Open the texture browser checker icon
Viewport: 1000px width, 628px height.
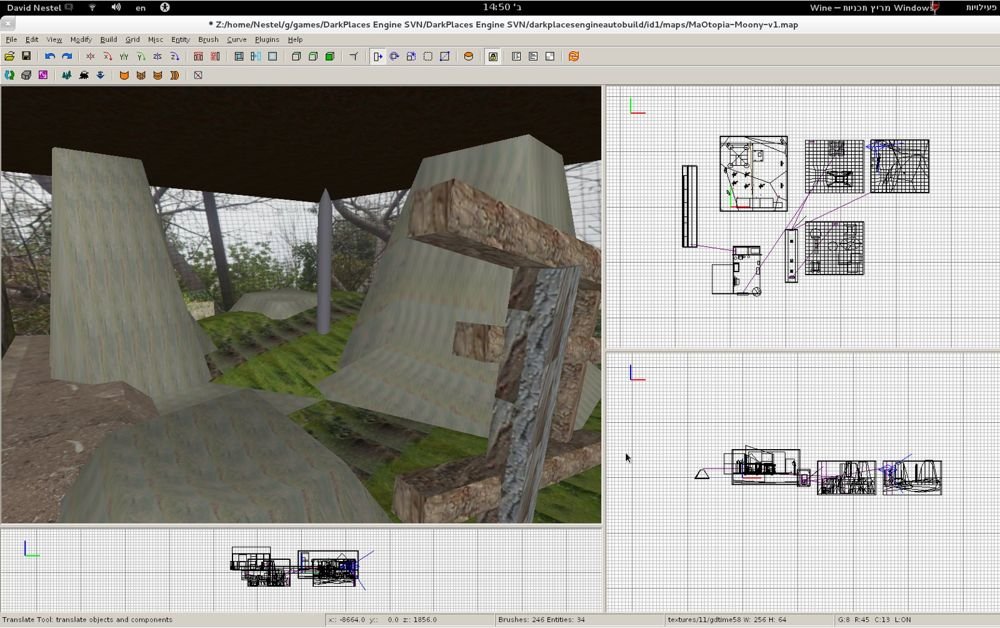550,56
